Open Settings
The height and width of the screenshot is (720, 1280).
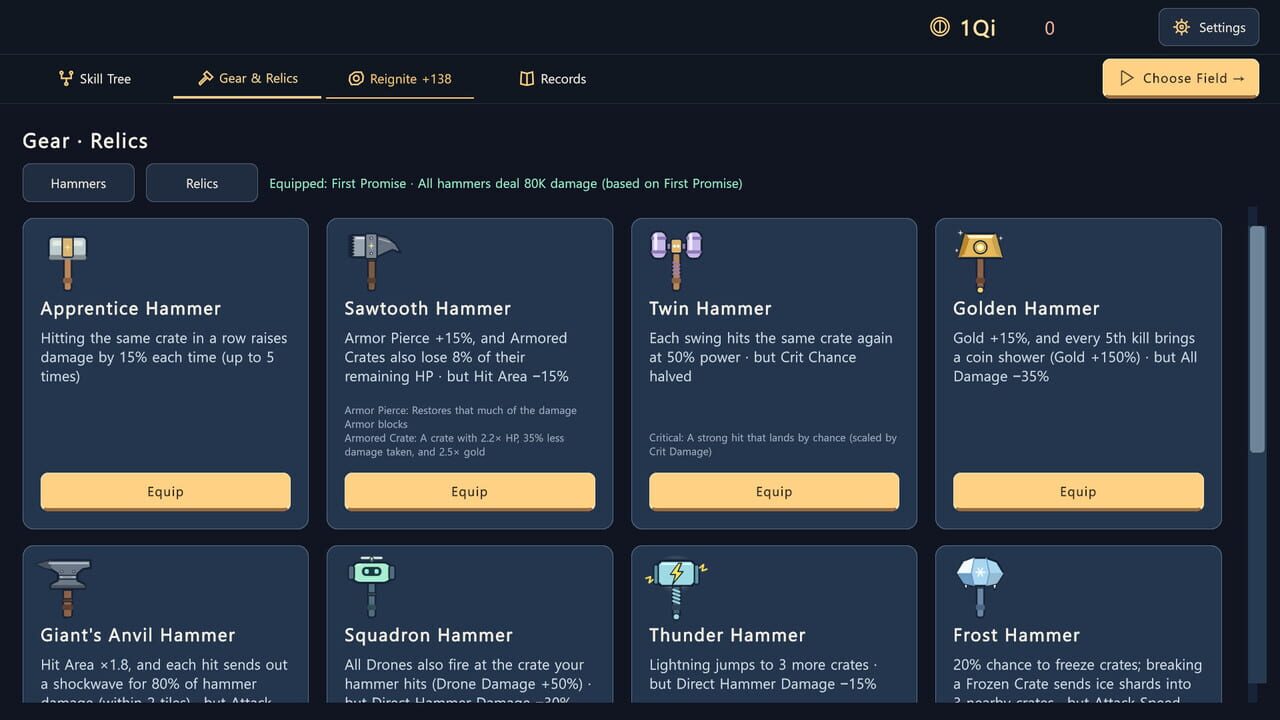click(1208, 27)
